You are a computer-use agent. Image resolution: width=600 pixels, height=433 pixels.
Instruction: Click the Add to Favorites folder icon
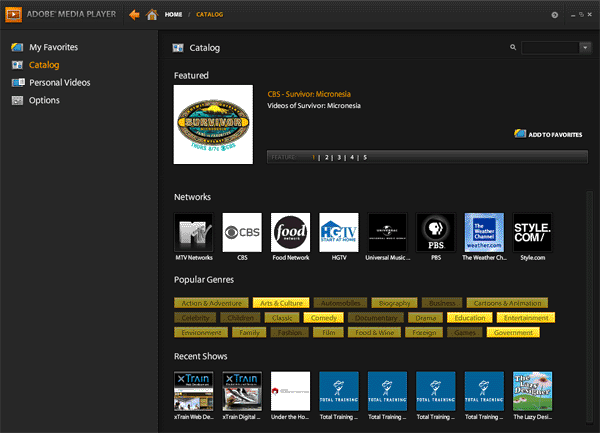click(x=520, y=133)
